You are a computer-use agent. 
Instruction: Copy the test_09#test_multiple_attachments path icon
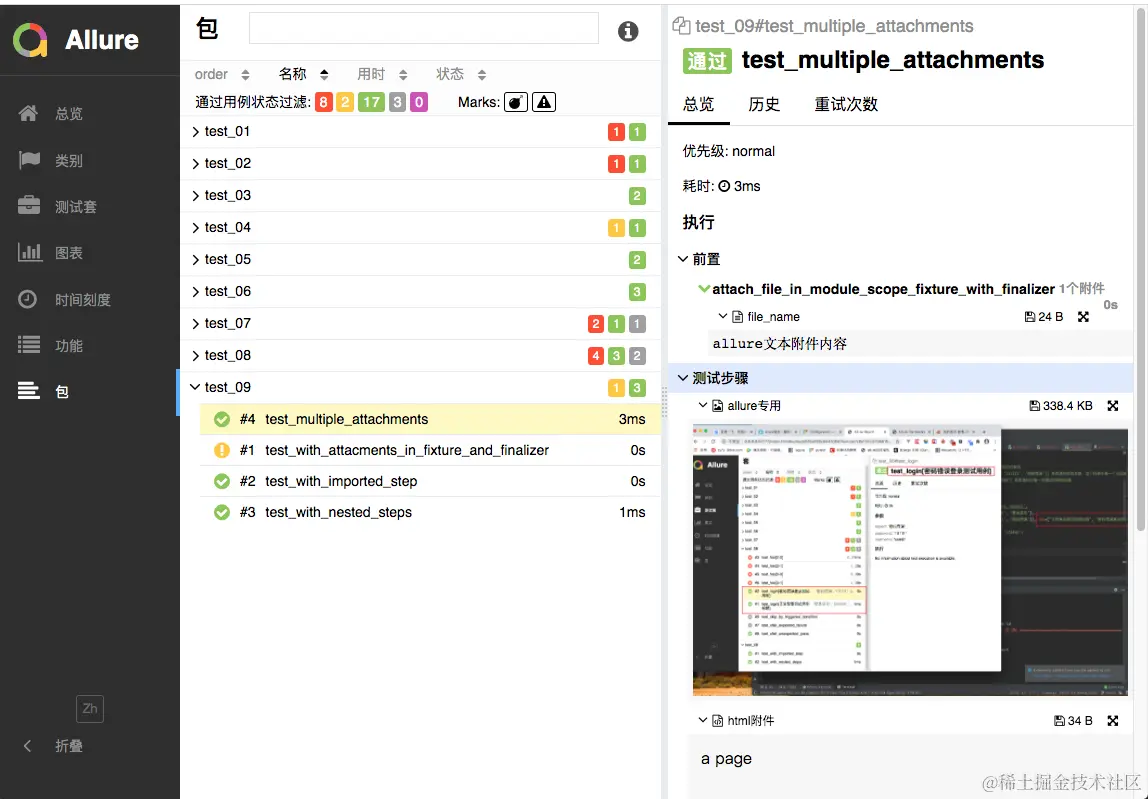(x=681, y=26)
